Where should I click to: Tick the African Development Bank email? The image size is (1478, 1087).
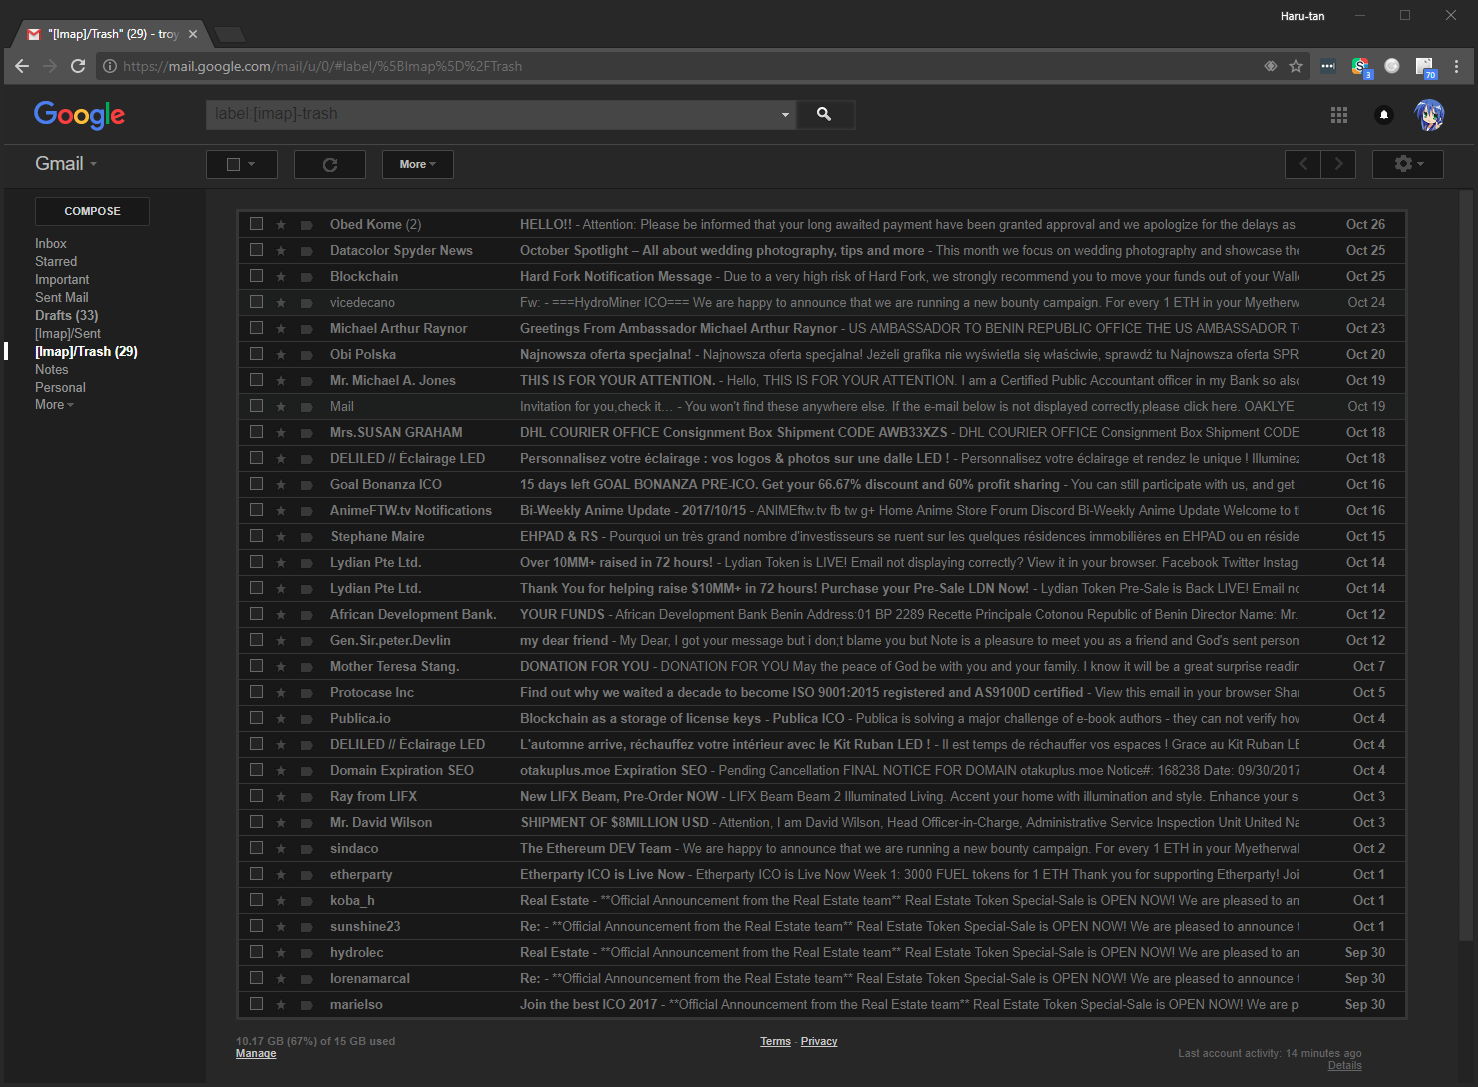[257, 614]
